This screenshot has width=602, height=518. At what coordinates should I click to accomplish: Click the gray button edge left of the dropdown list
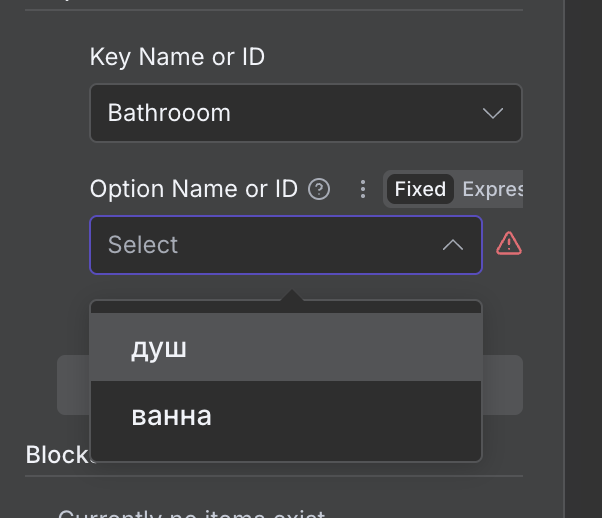point(73,385)
